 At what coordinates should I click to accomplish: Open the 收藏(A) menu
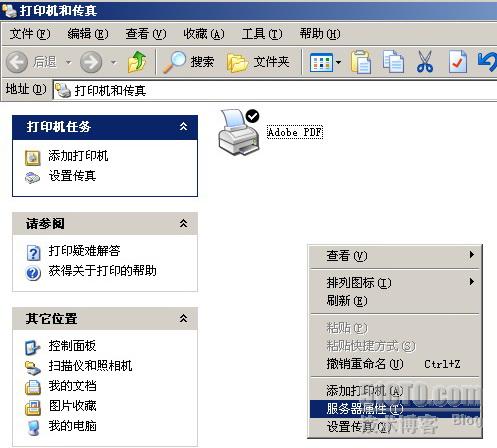click(x=204, y=34)
